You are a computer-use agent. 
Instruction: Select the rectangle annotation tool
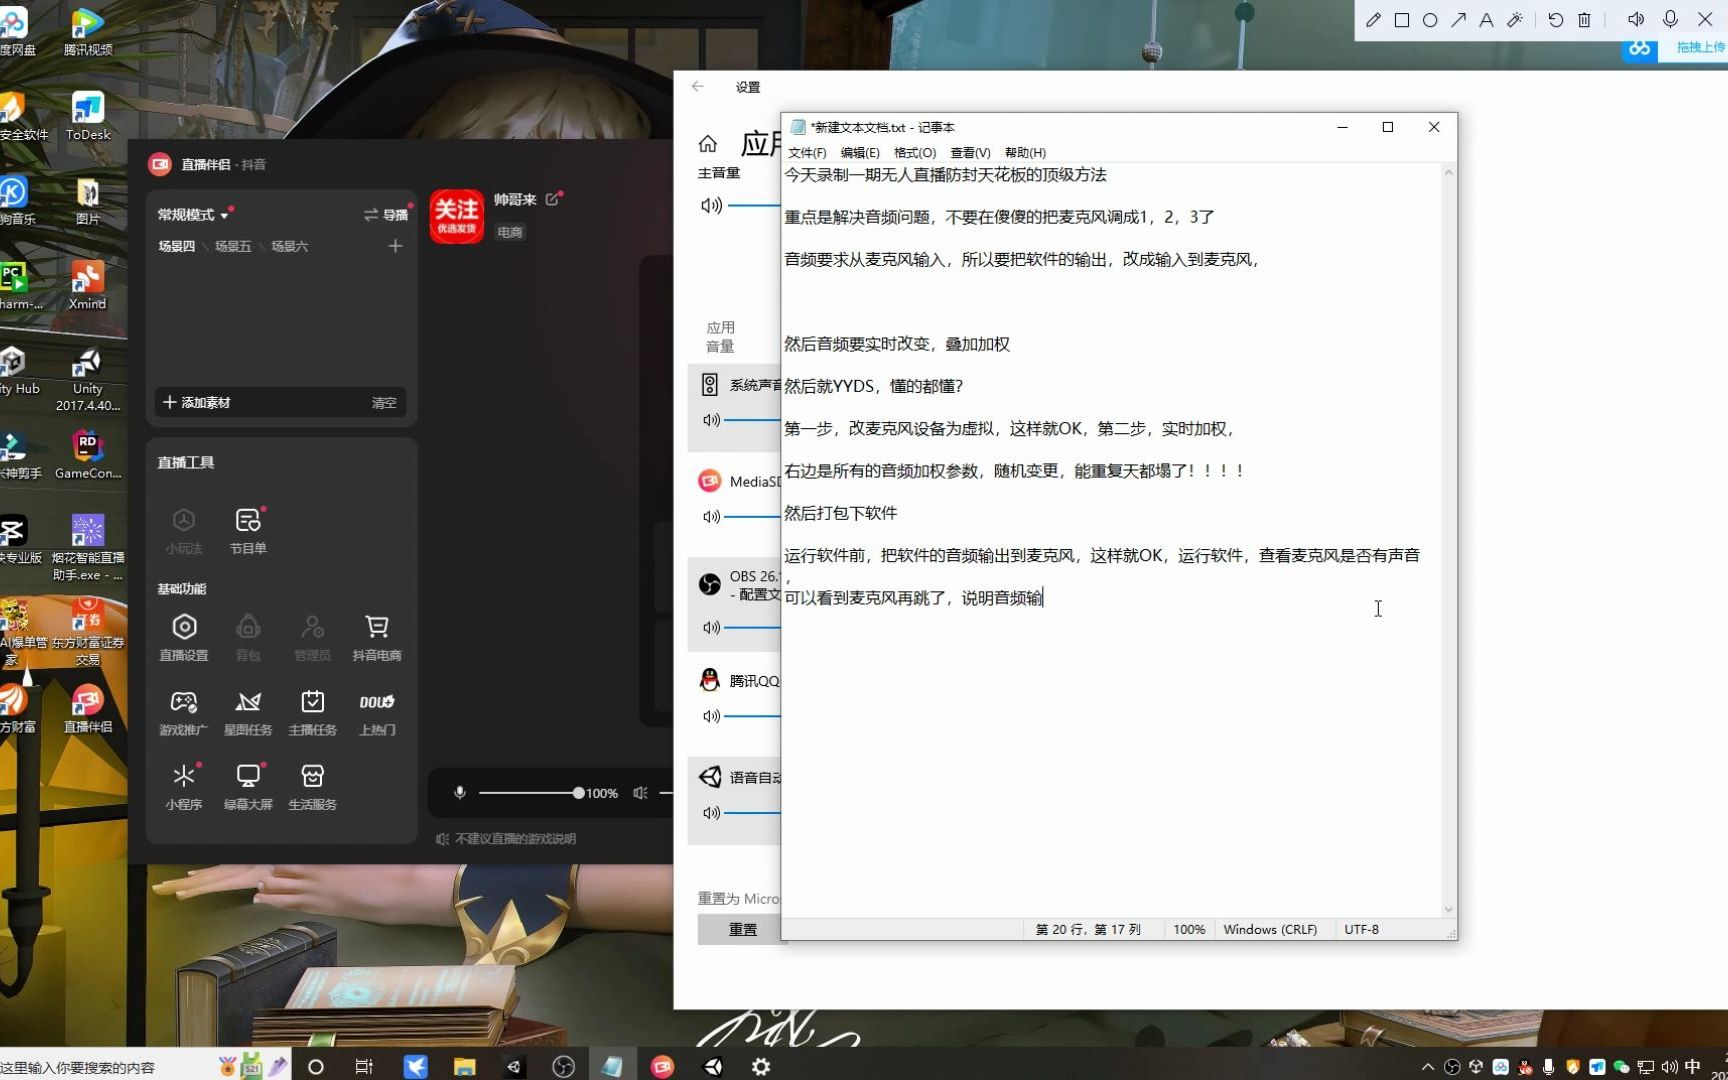click(x=1402, y=20)
